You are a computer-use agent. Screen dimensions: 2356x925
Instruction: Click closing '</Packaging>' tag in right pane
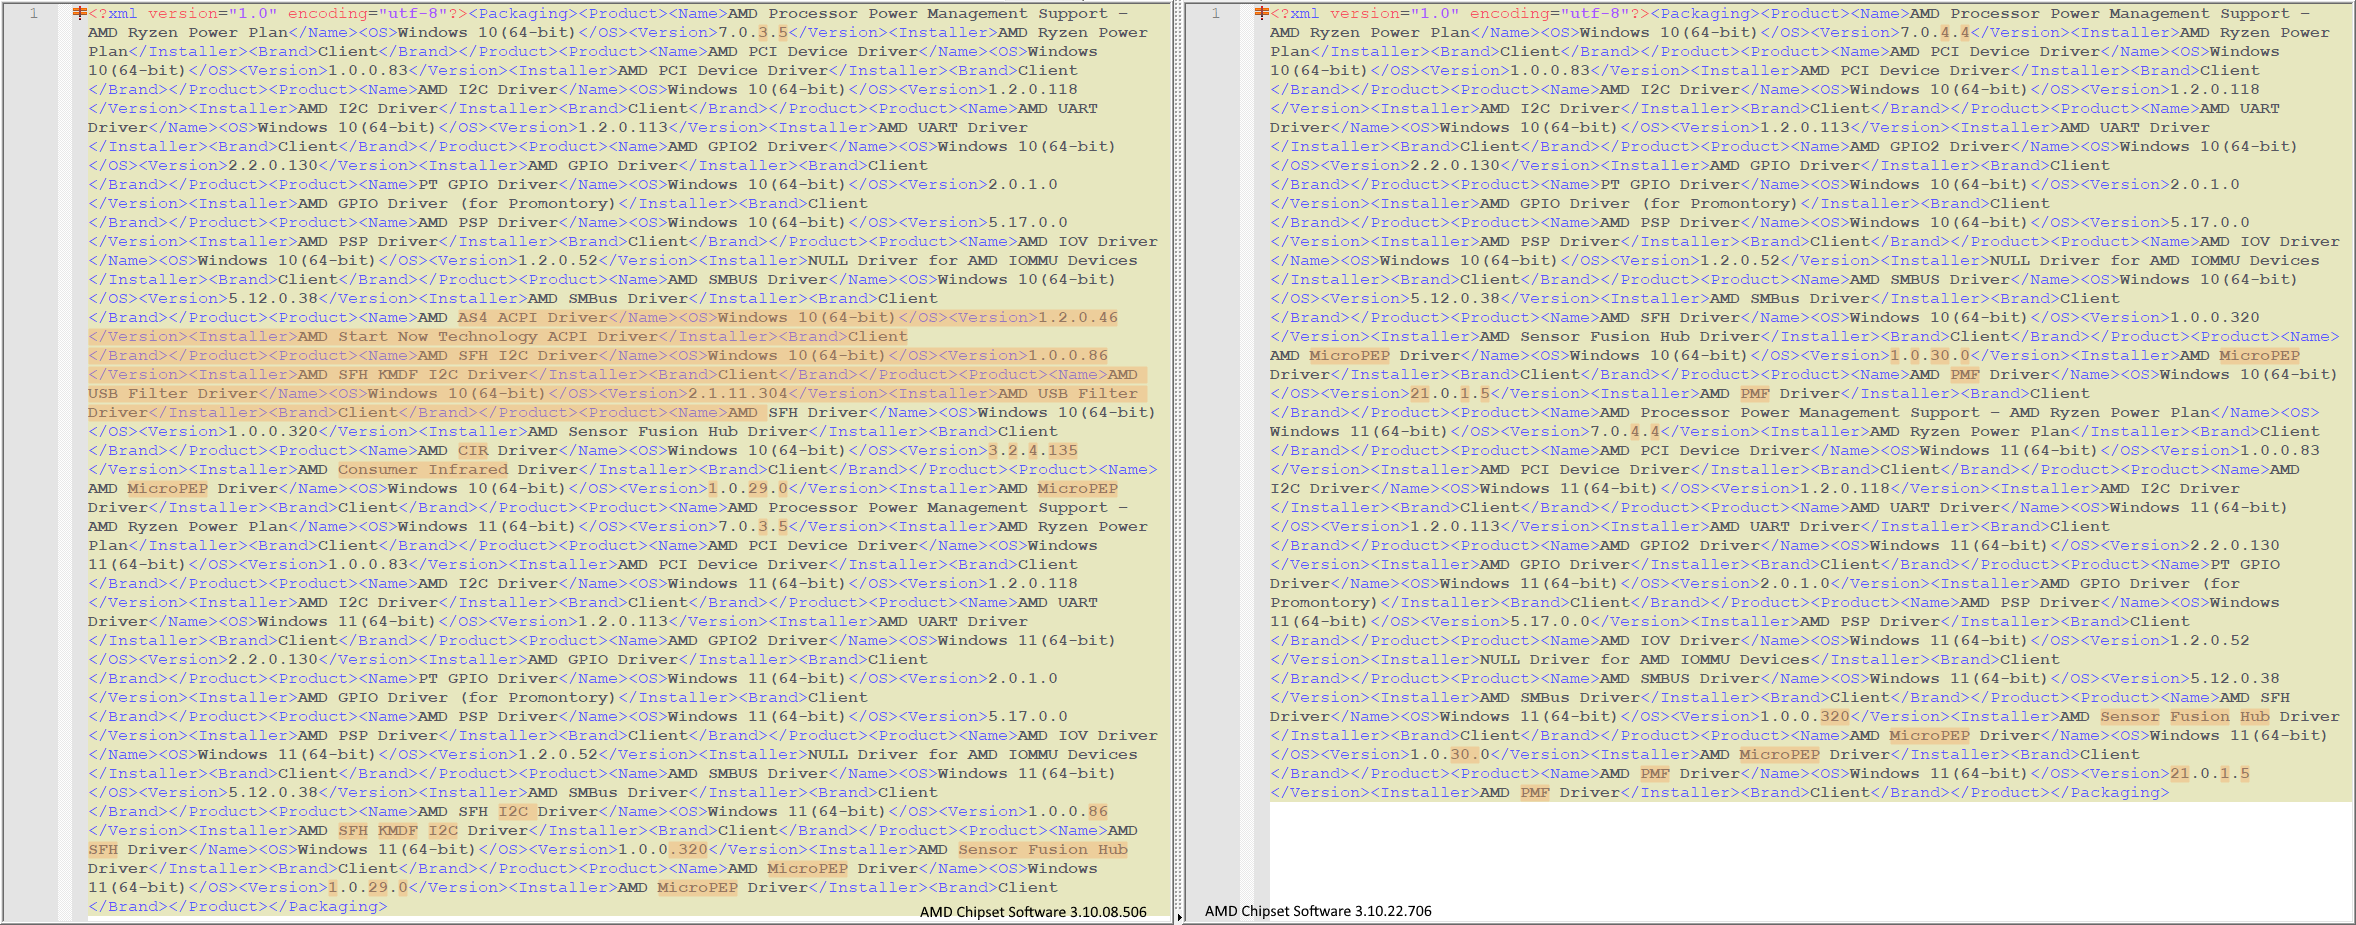(x=2110, y=792)
